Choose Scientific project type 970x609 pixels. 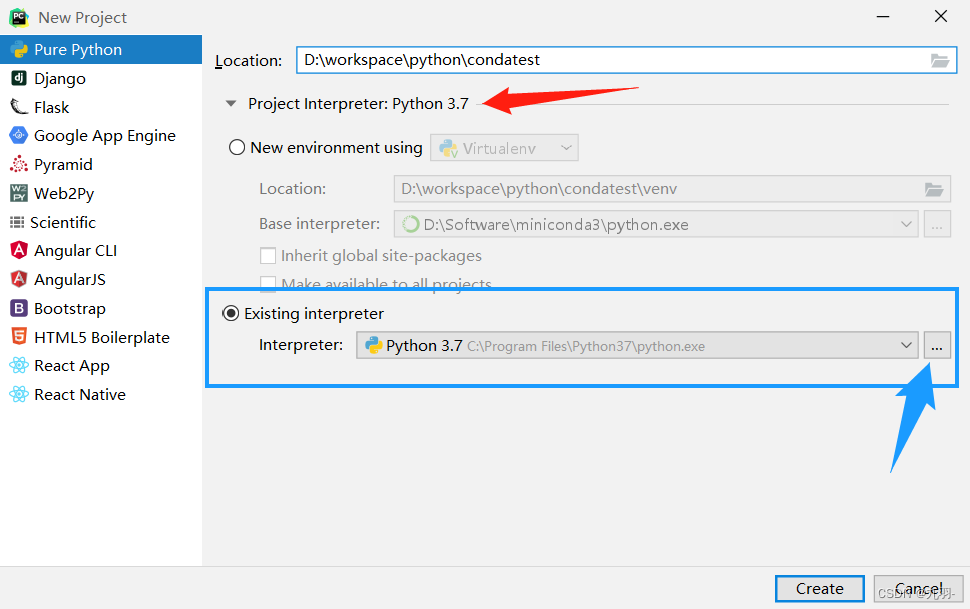pos(101,222)
